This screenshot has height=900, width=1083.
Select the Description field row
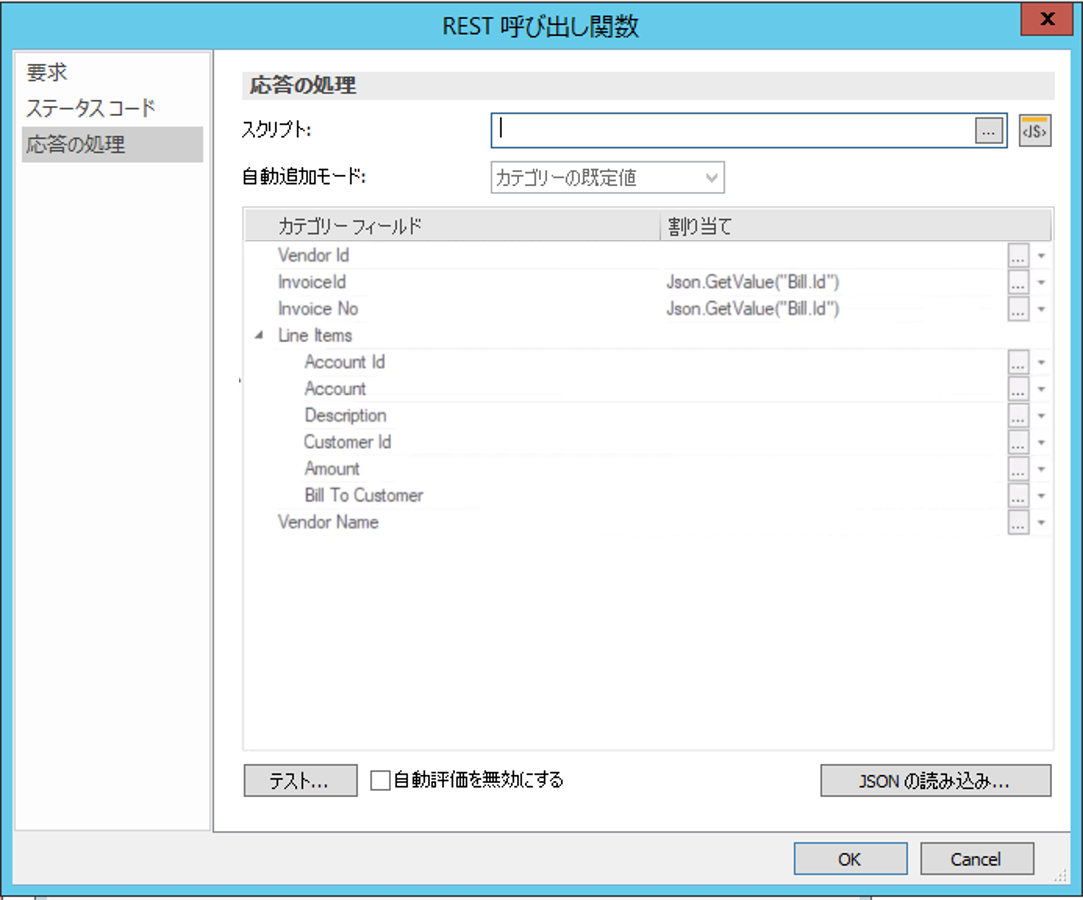pyautogui.click(x=345, y=415)
